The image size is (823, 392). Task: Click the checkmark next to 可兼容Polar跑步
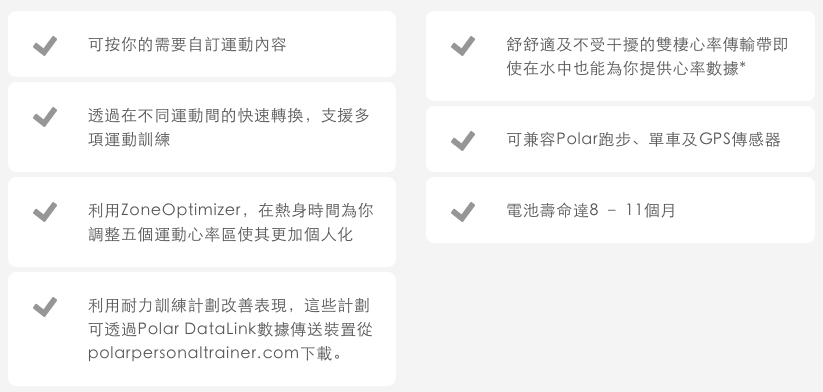tap(463, 141)
